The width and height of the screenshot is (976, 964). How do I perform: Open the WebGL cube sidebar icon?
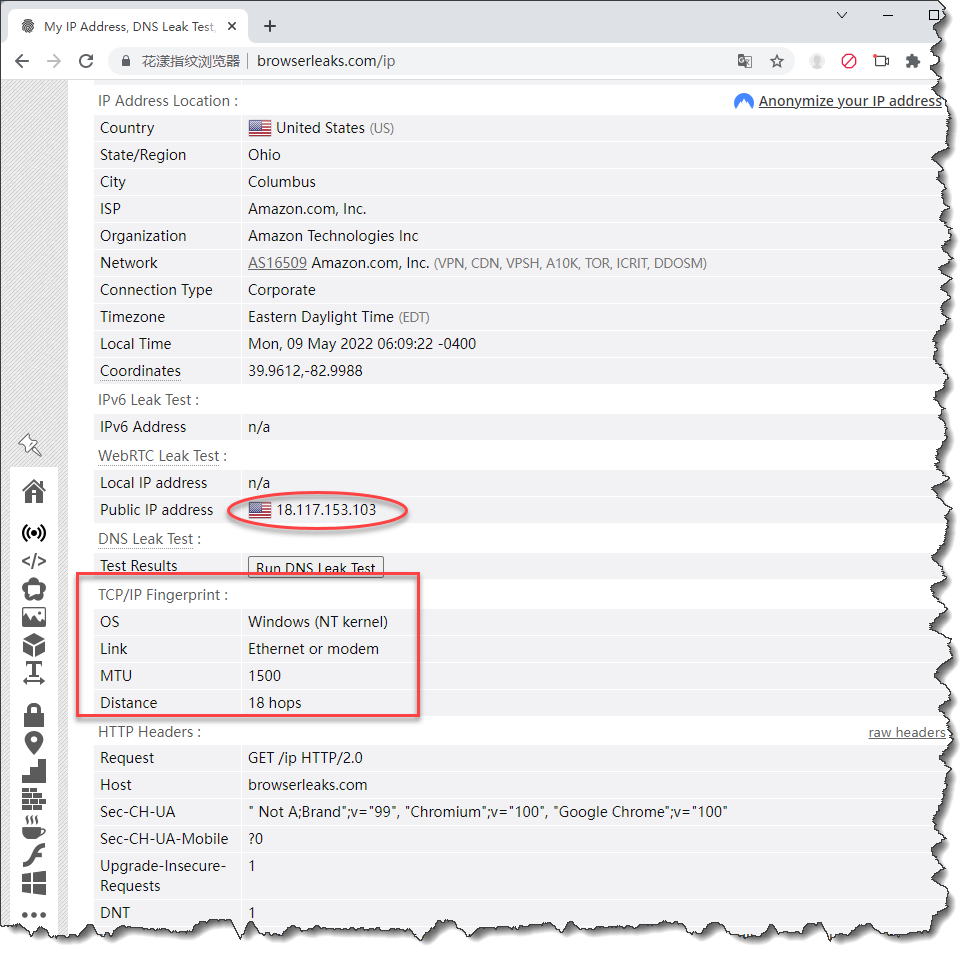coord(34,645)
